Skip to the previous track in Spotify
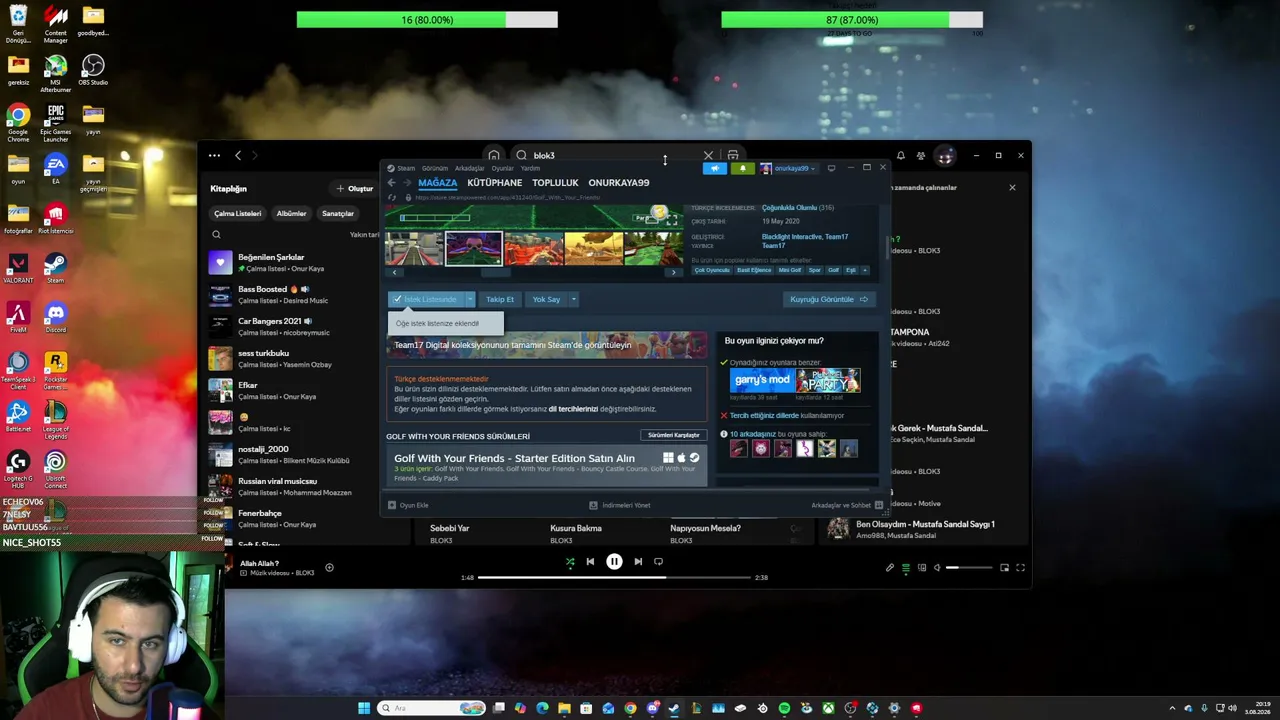The image size is (1280, 720). coord(590,562)
